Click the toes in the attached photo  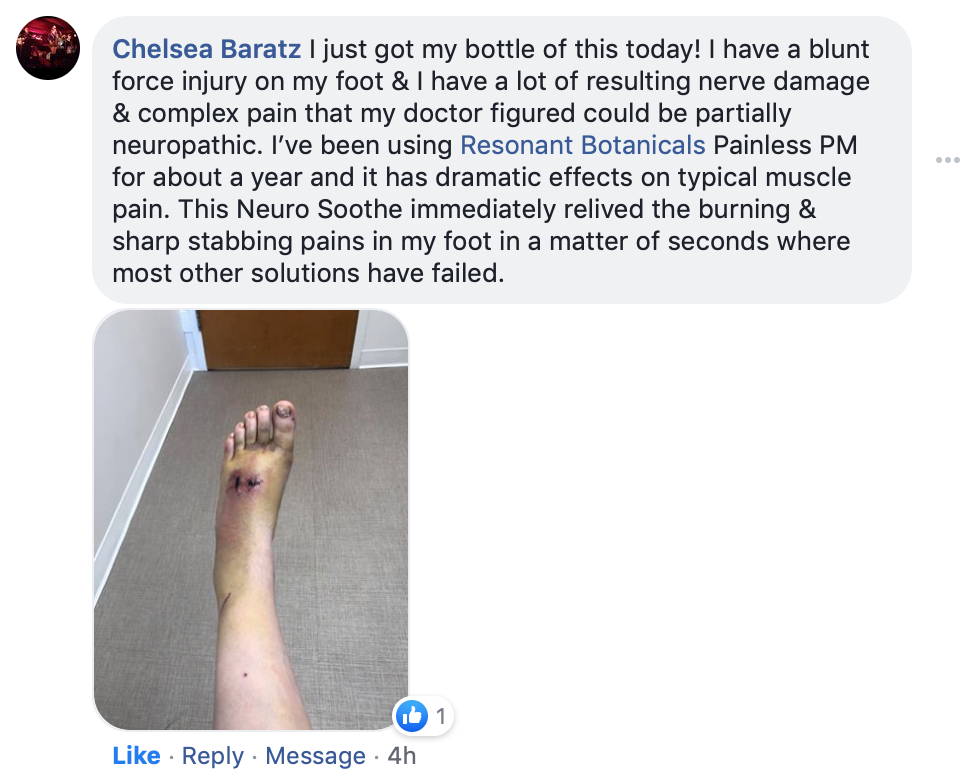261,425
